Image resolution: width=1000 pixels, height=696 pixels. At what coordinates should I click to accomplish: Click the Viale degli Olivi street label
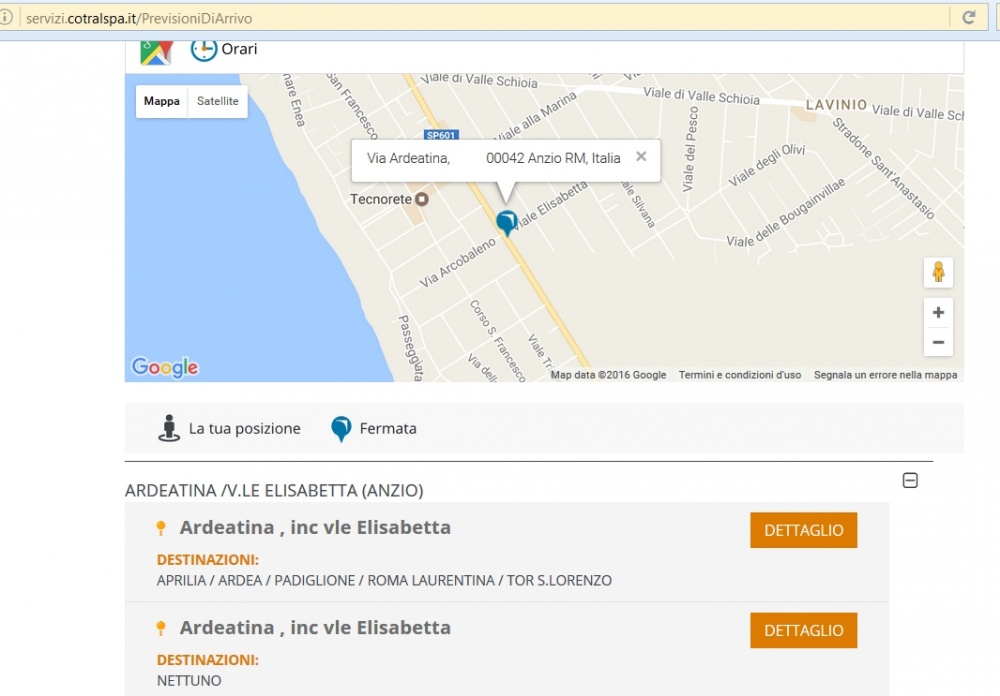[767, 165]
